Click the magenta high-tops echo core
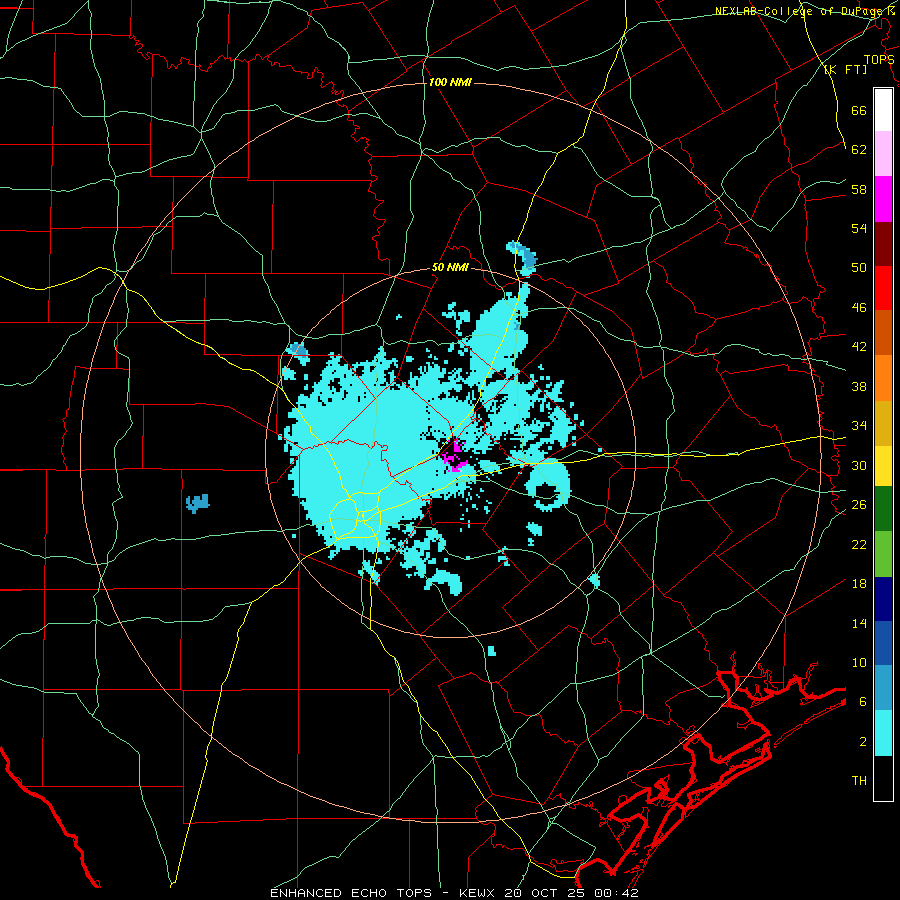Screen dimensions: 900x900 pyautogui.click(x=456, y=455)
